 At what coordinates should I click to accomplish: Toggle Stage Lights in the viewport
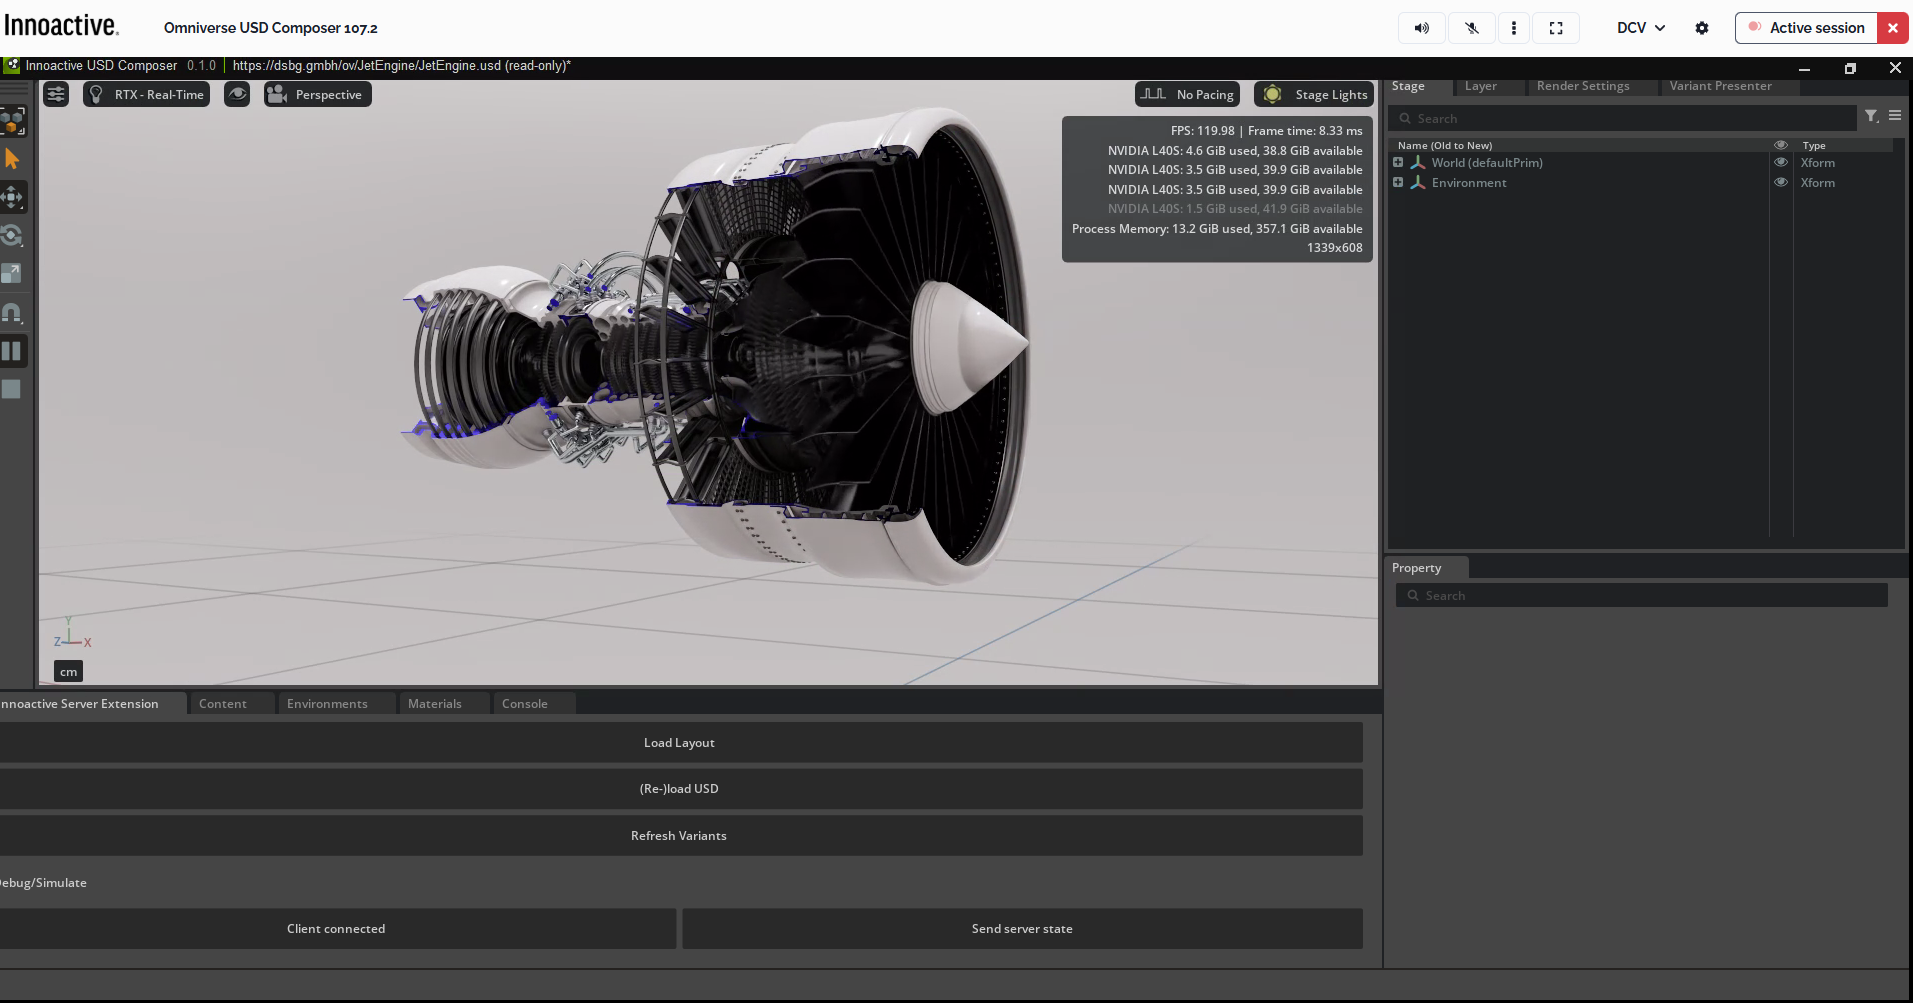pyautogui.click(x=1314, y=94)
